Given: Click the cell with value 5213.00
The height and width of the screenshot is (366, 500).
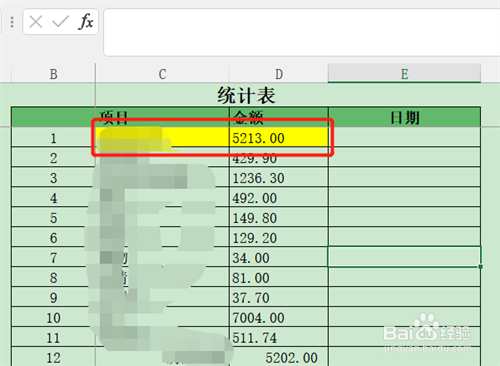Looking at the screenshot, I should (279, 138).
